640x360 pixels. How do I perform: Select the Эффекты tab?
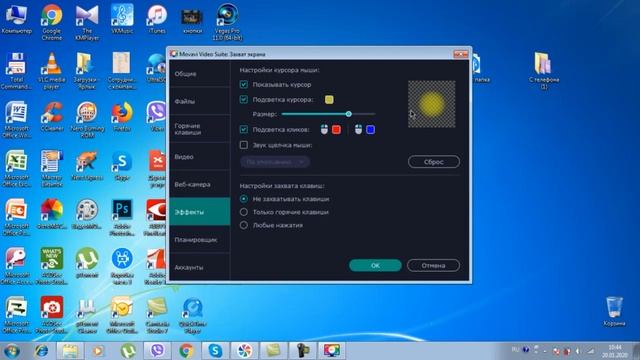click(x=200, y=212)
